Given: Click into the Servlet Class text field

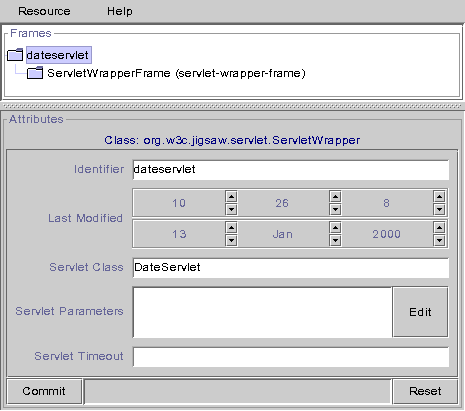Looking at the screenshot, I should tap(291, 268).
